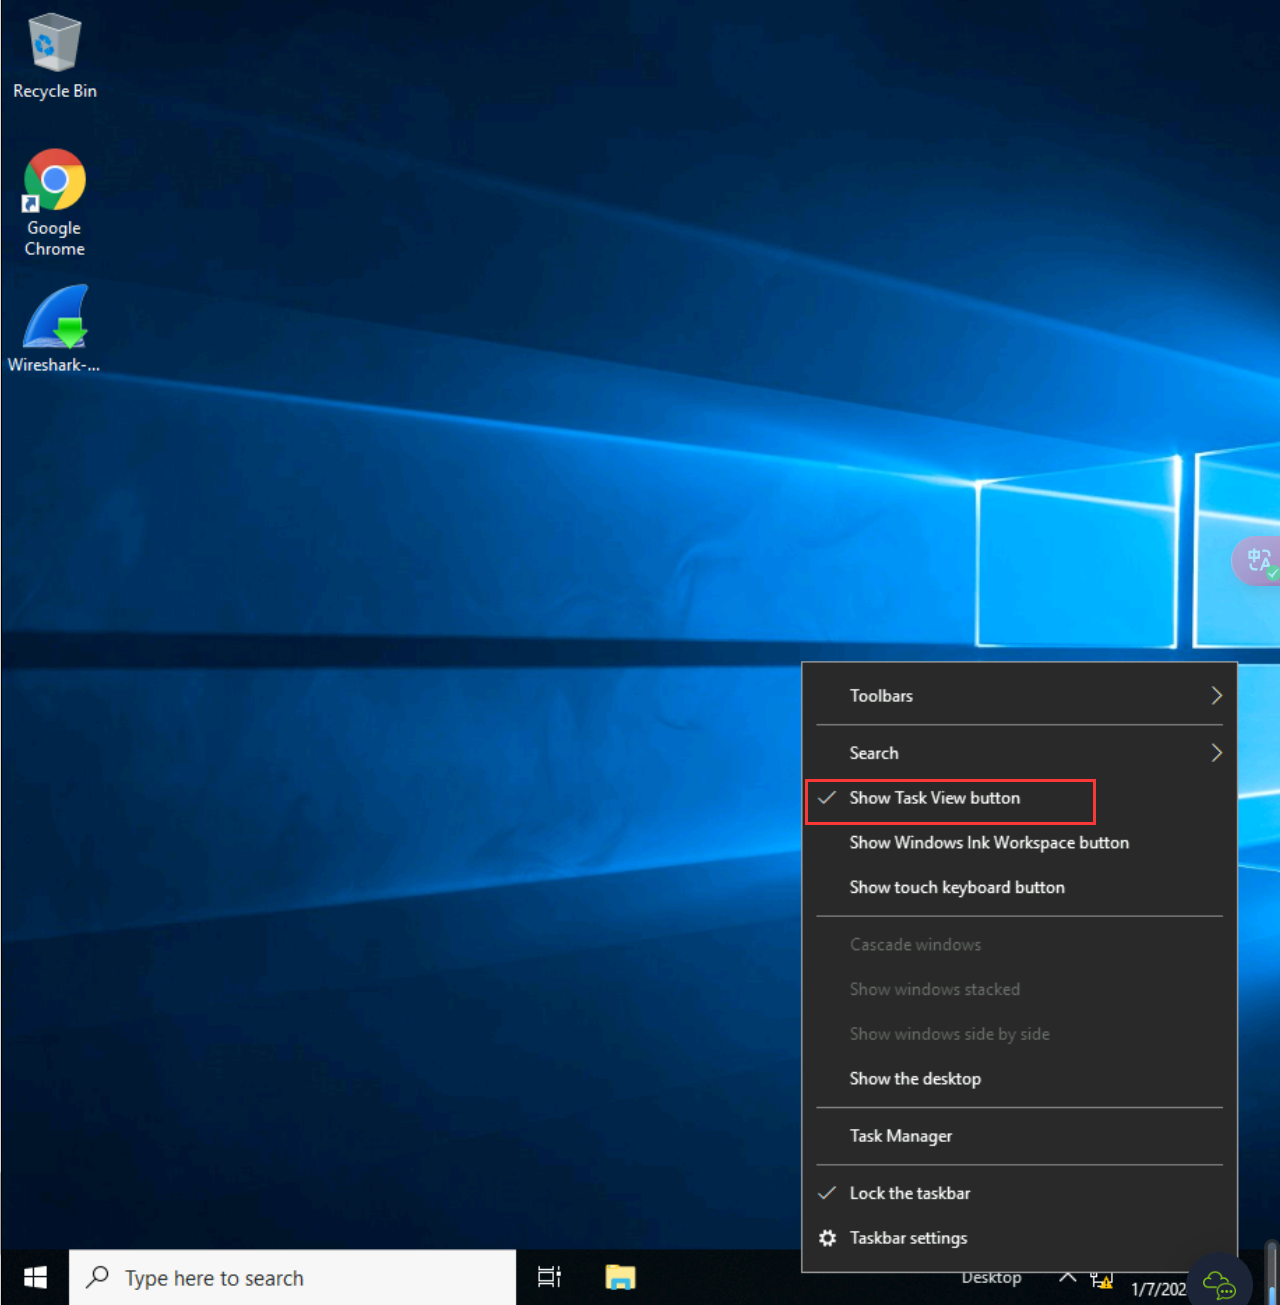The image size is (1280, 1305).
Task: Click the green cloud chat tray icon
Action: click(x=1219, y=1284)
